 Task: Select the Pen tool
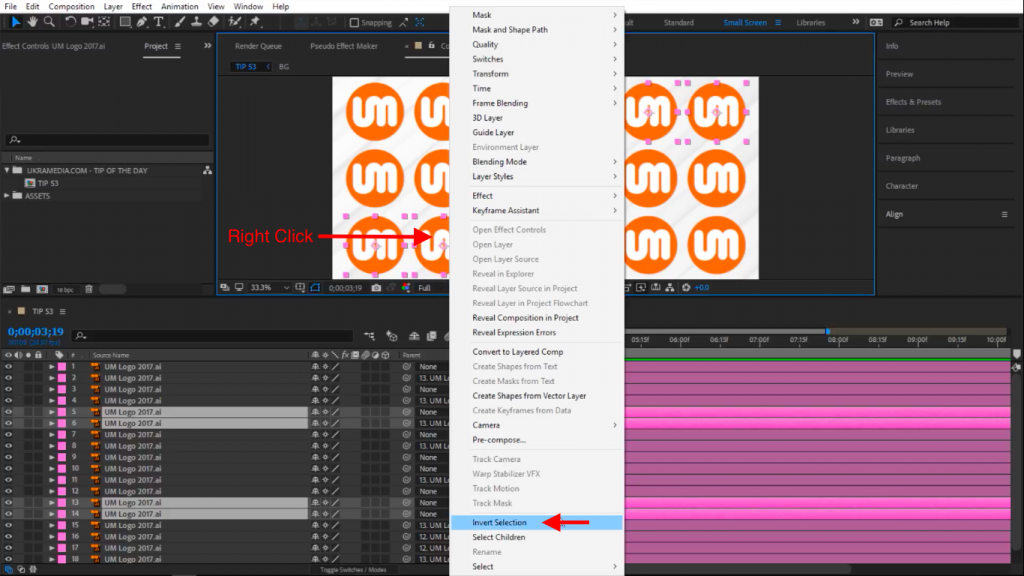tap(142, 22)
